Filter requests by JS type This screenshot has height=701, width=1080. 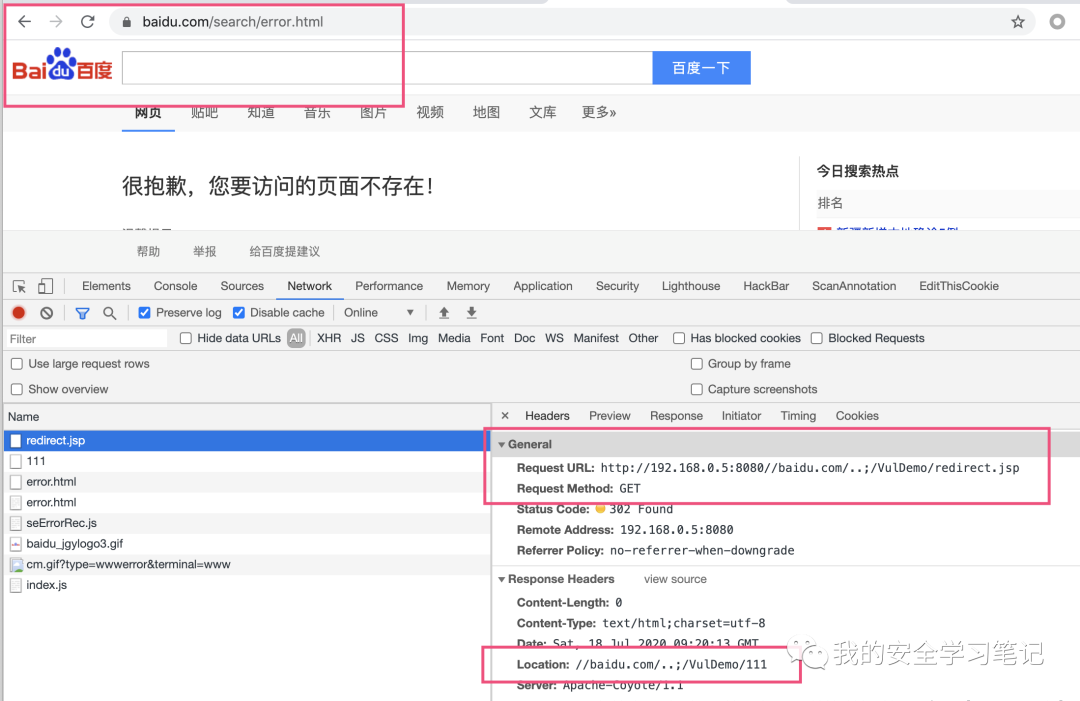357,338
